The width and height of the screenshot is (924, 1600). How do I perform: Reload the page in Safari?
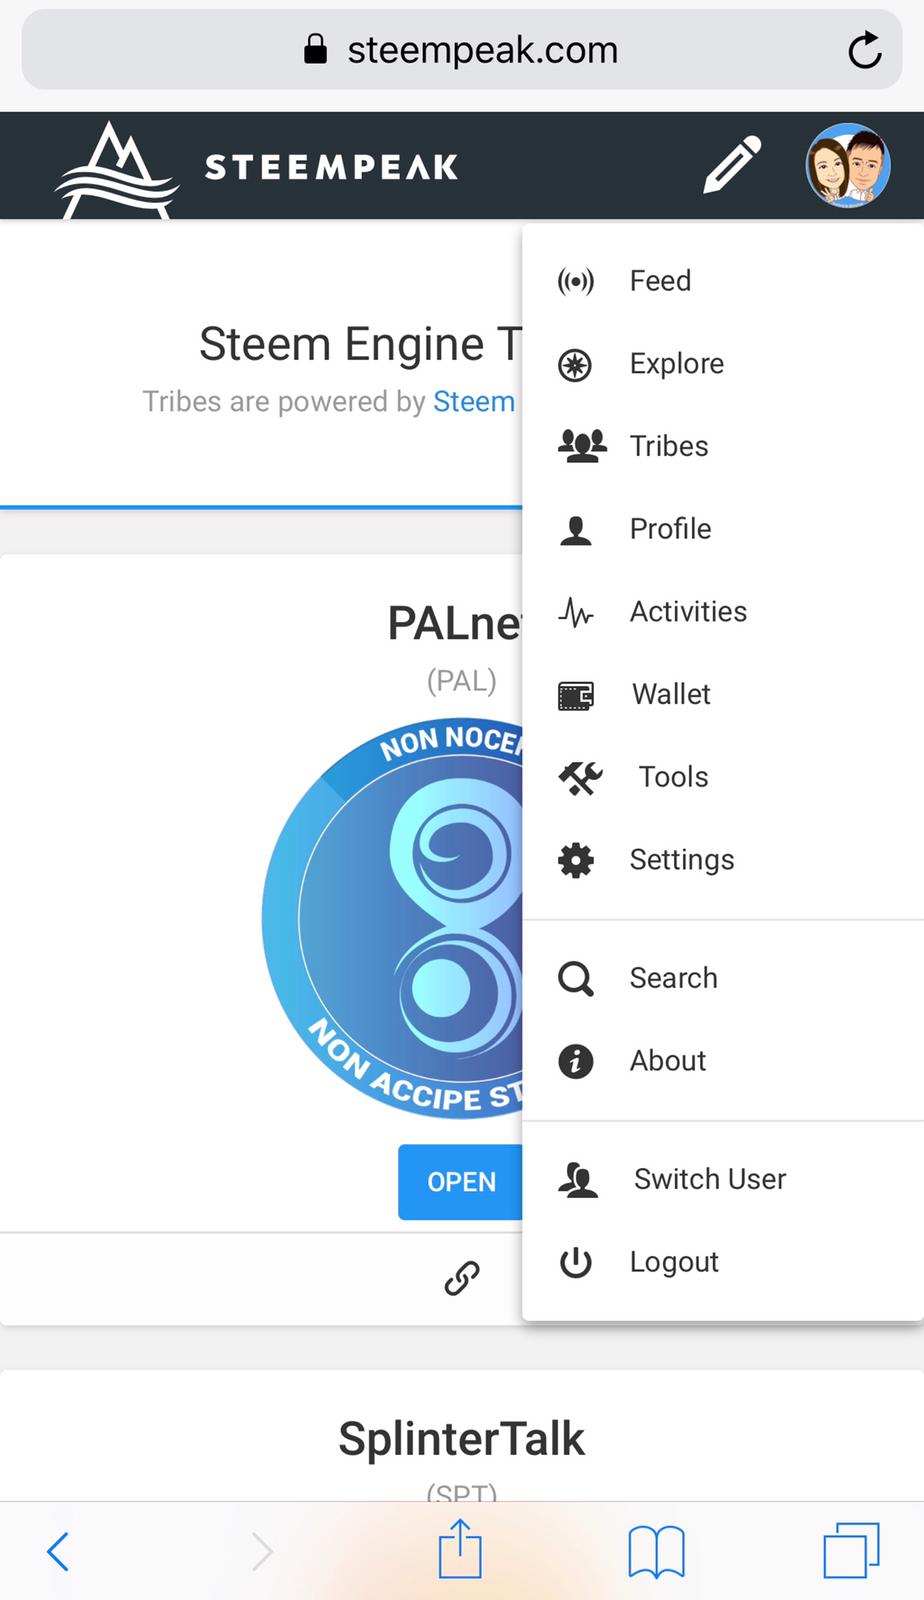864,50
